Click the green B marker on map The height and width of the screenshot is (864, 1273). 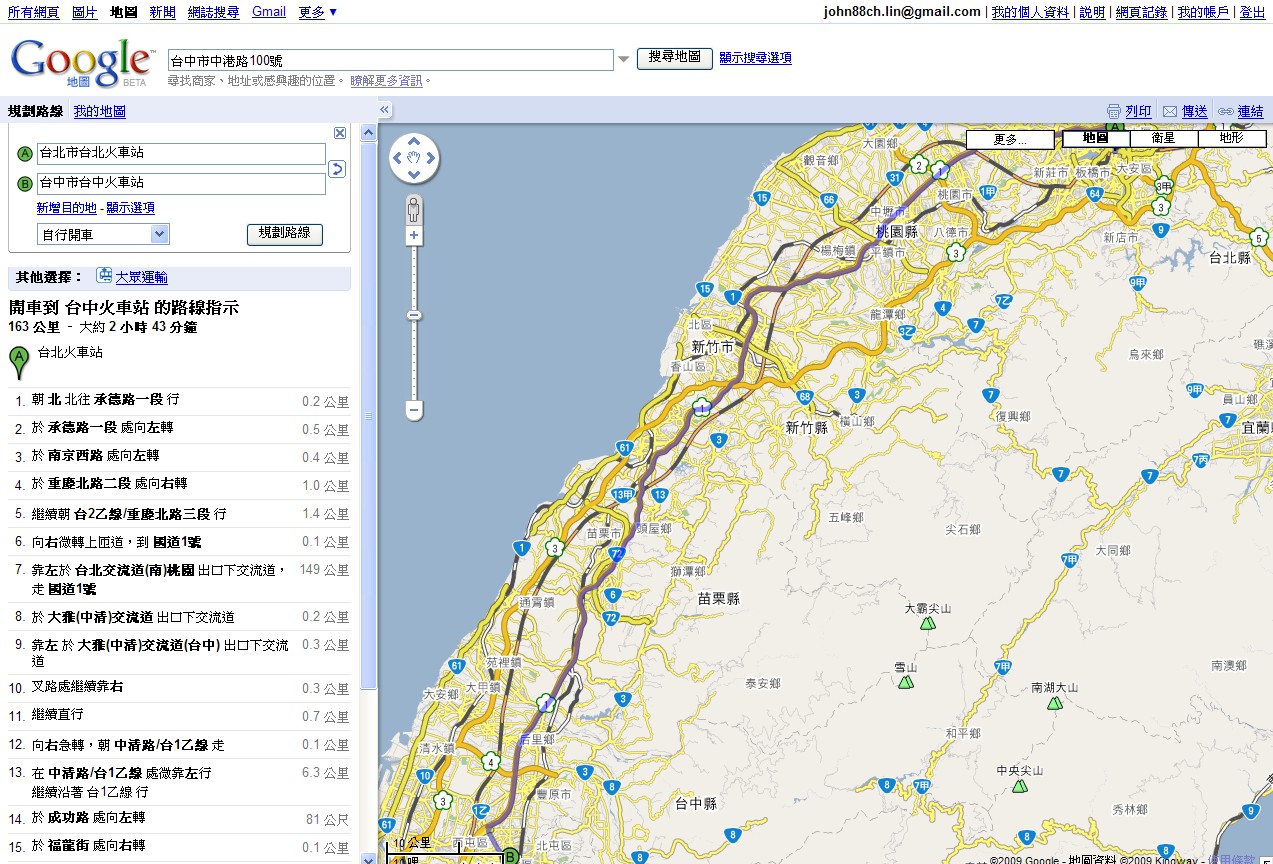click(510, 856)
